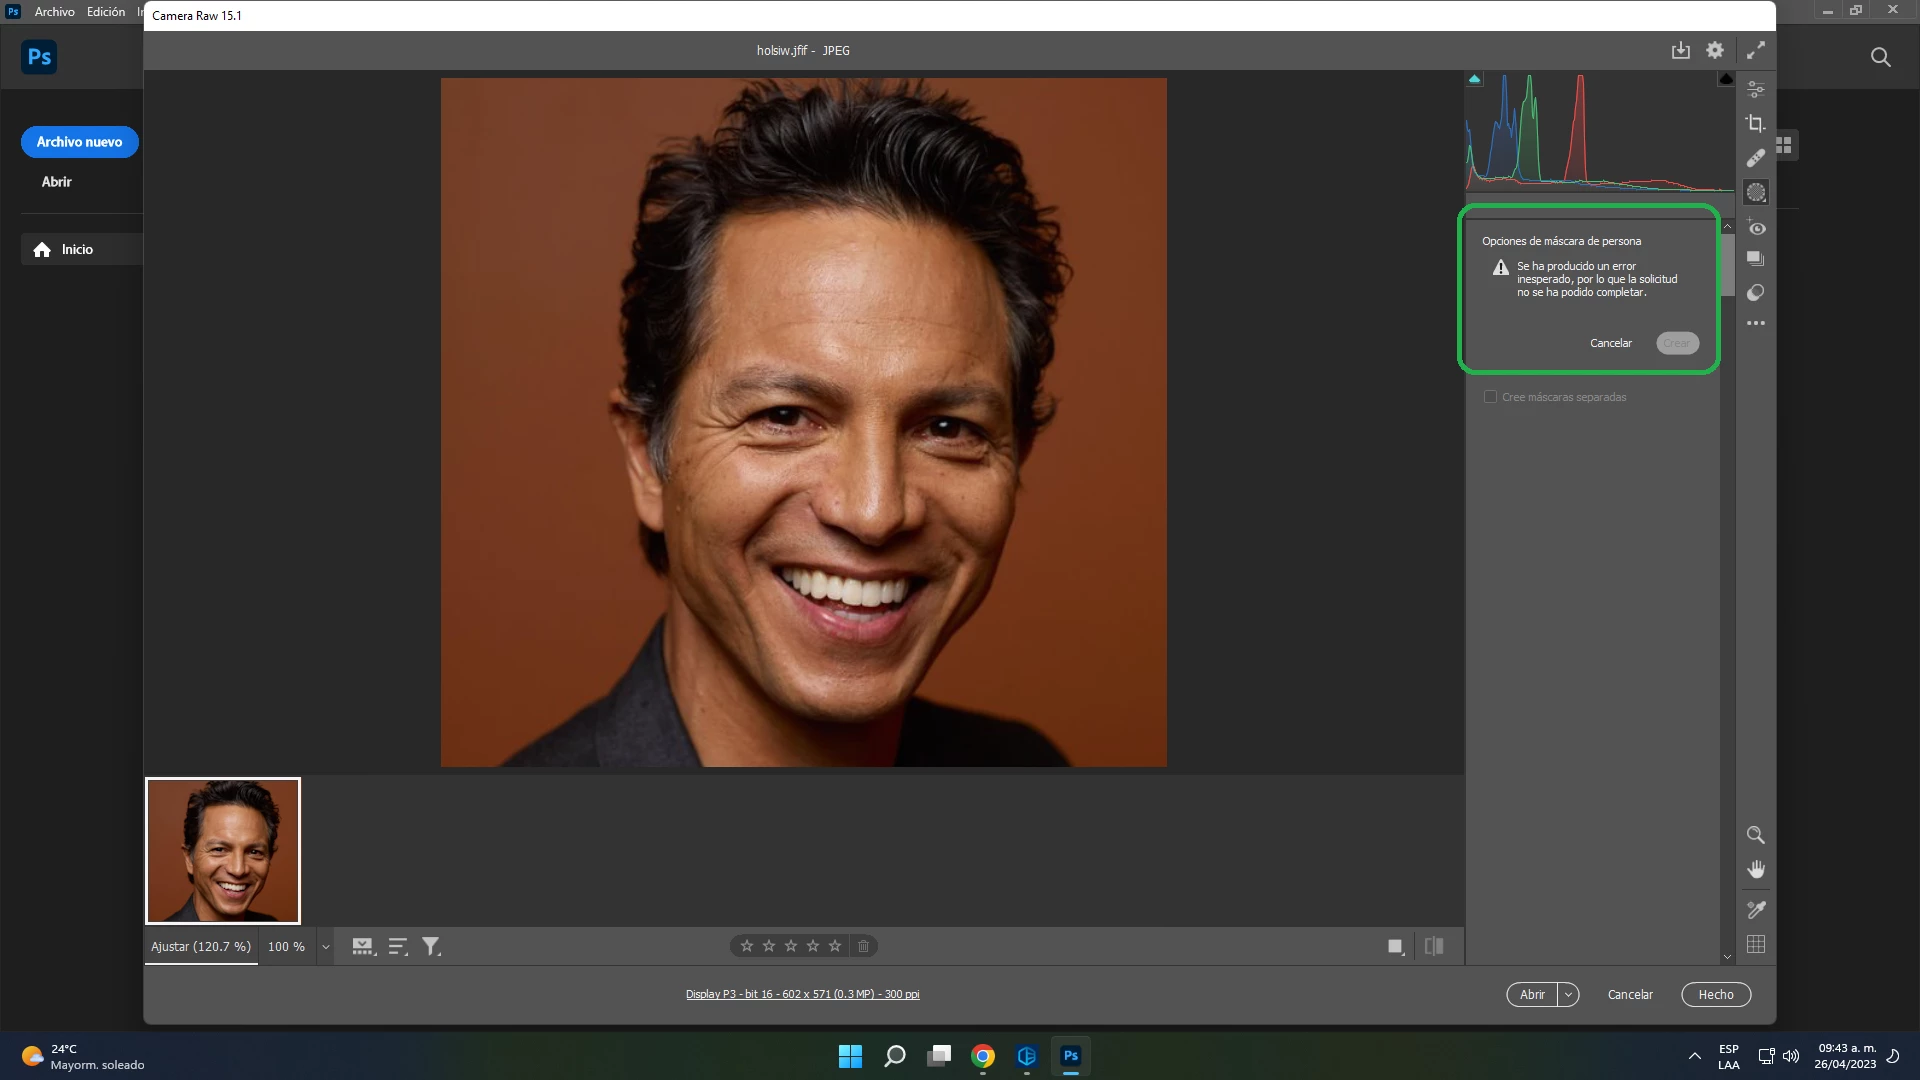Expand the Abrir button dropdown arrow
The height and width of the screenshot is (1080, 1920).
click(1568, 995)
